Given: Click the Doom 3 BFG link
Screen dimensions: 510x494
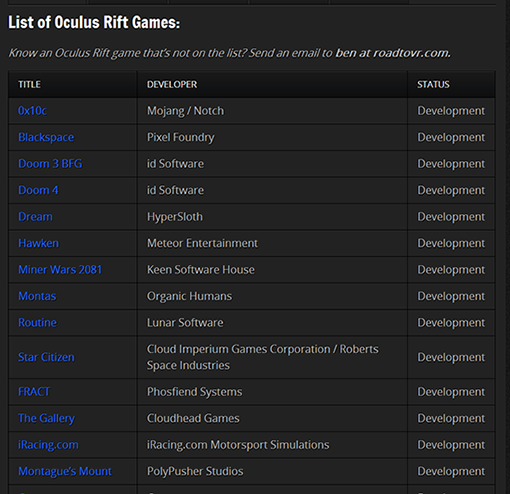Looking at the screenshot, I should pyautogui.click(x=50, y=164).
